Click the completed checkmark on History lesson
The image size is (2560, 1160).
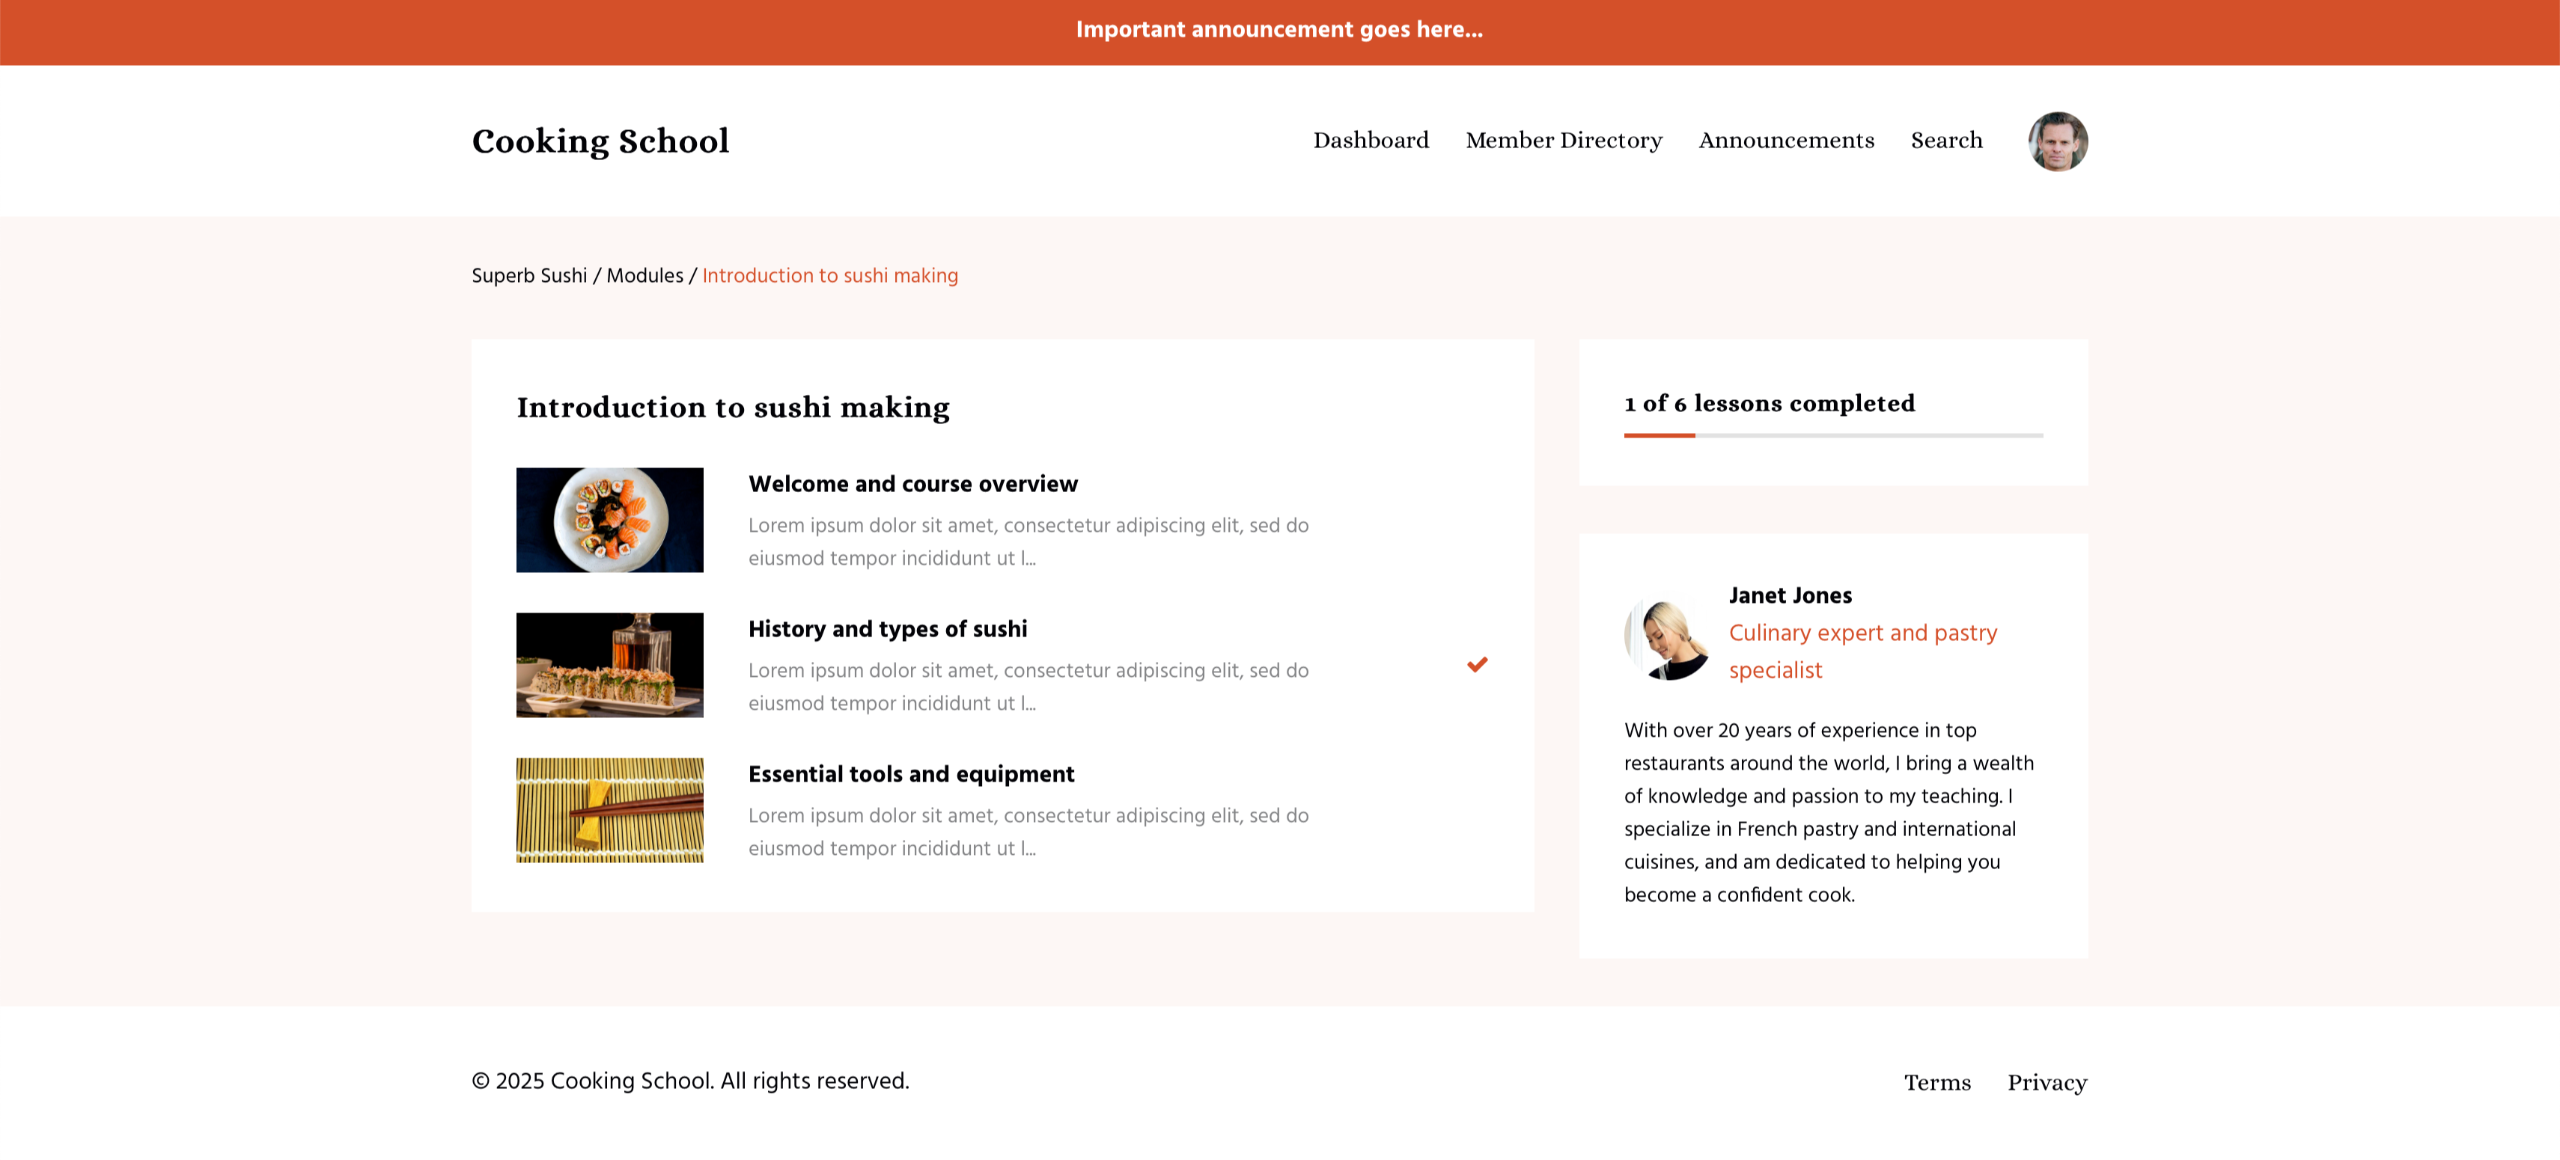coord(1477,665)
